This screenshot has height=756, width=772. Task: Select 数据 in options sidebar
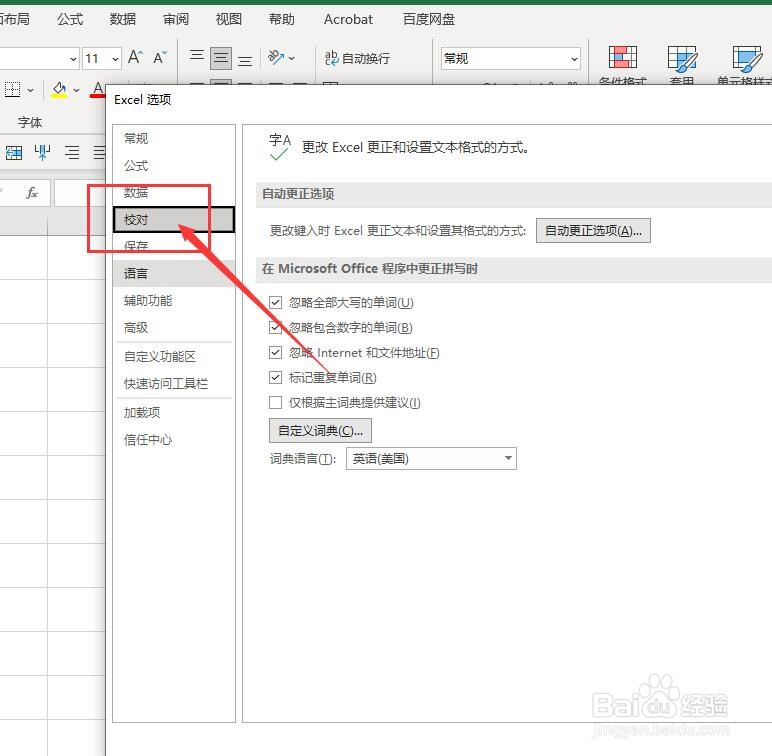tap(174, 192)
